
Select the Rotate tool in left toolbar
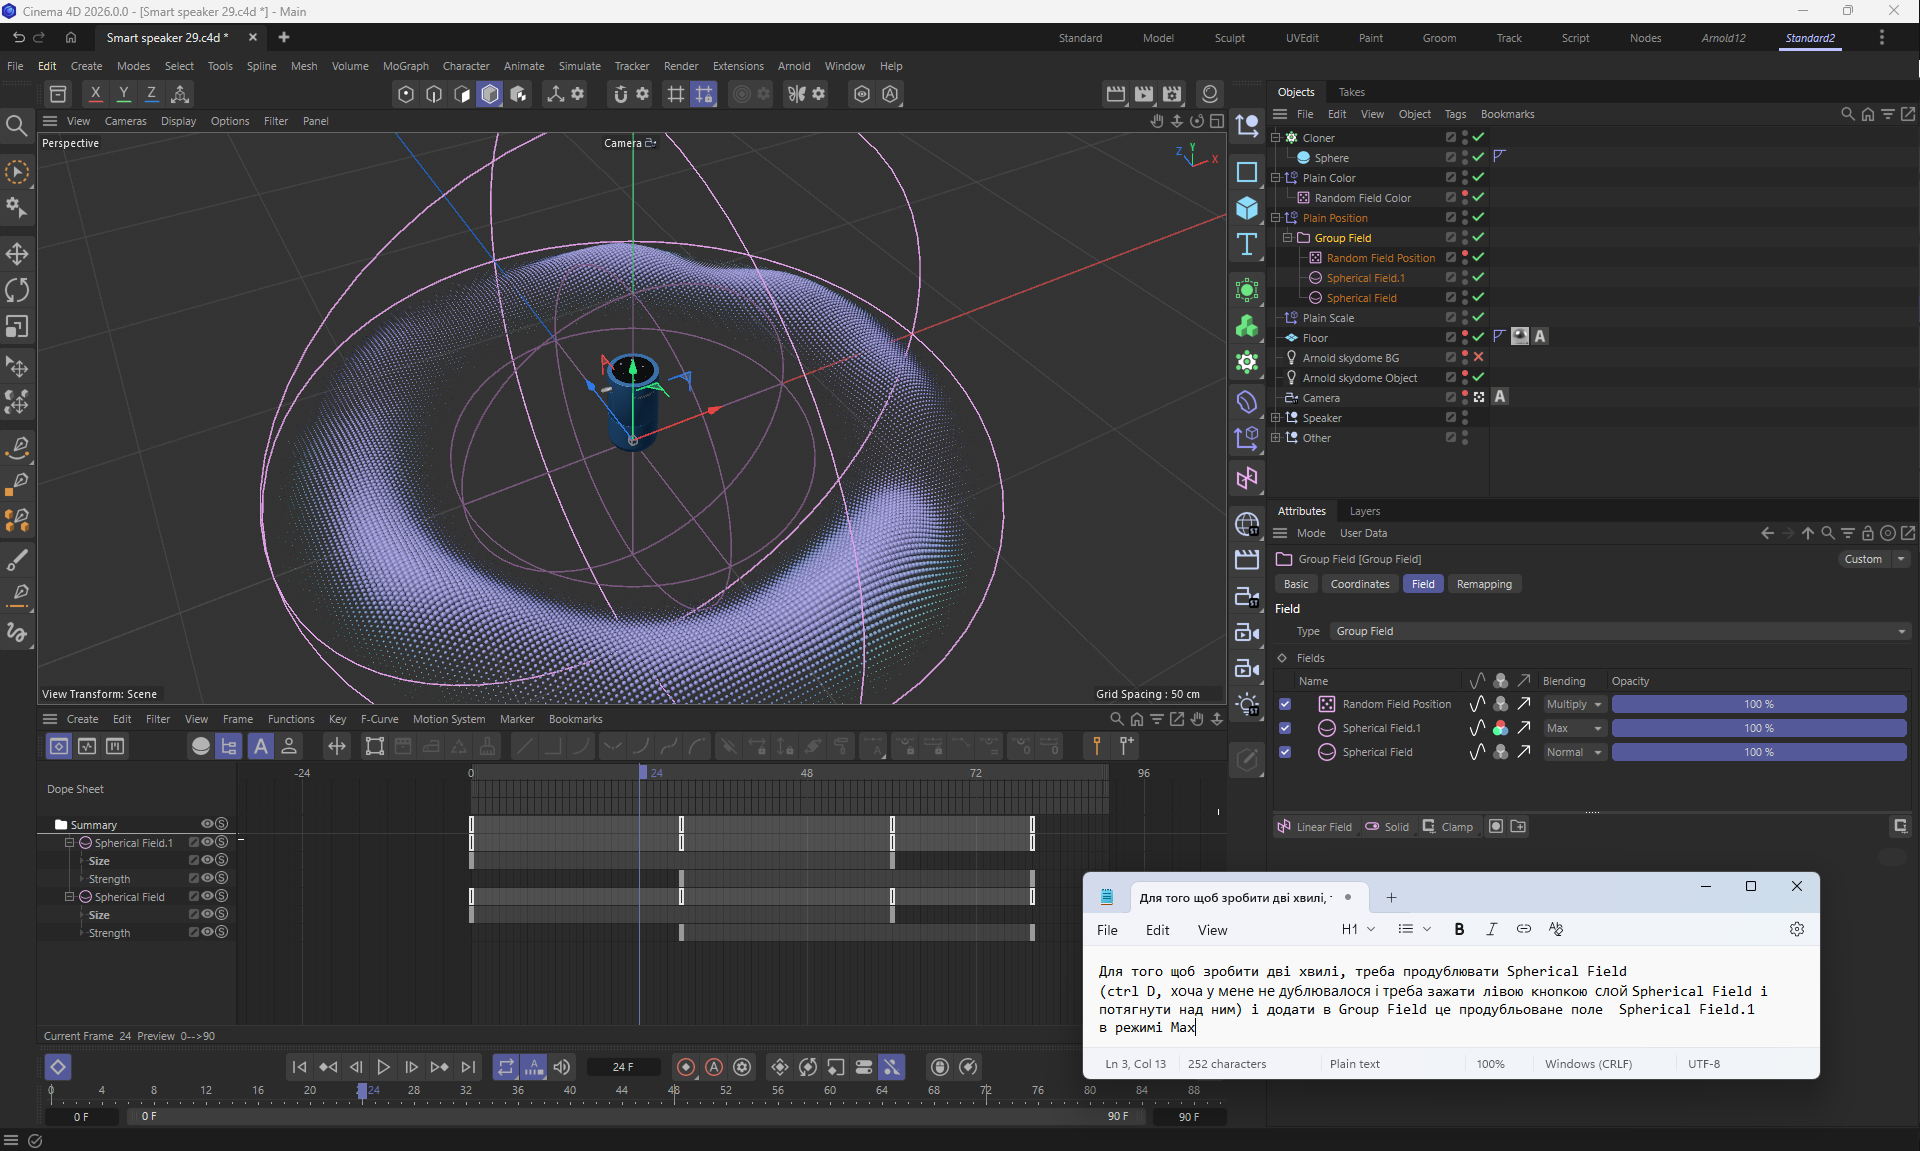tap(17, 290)
